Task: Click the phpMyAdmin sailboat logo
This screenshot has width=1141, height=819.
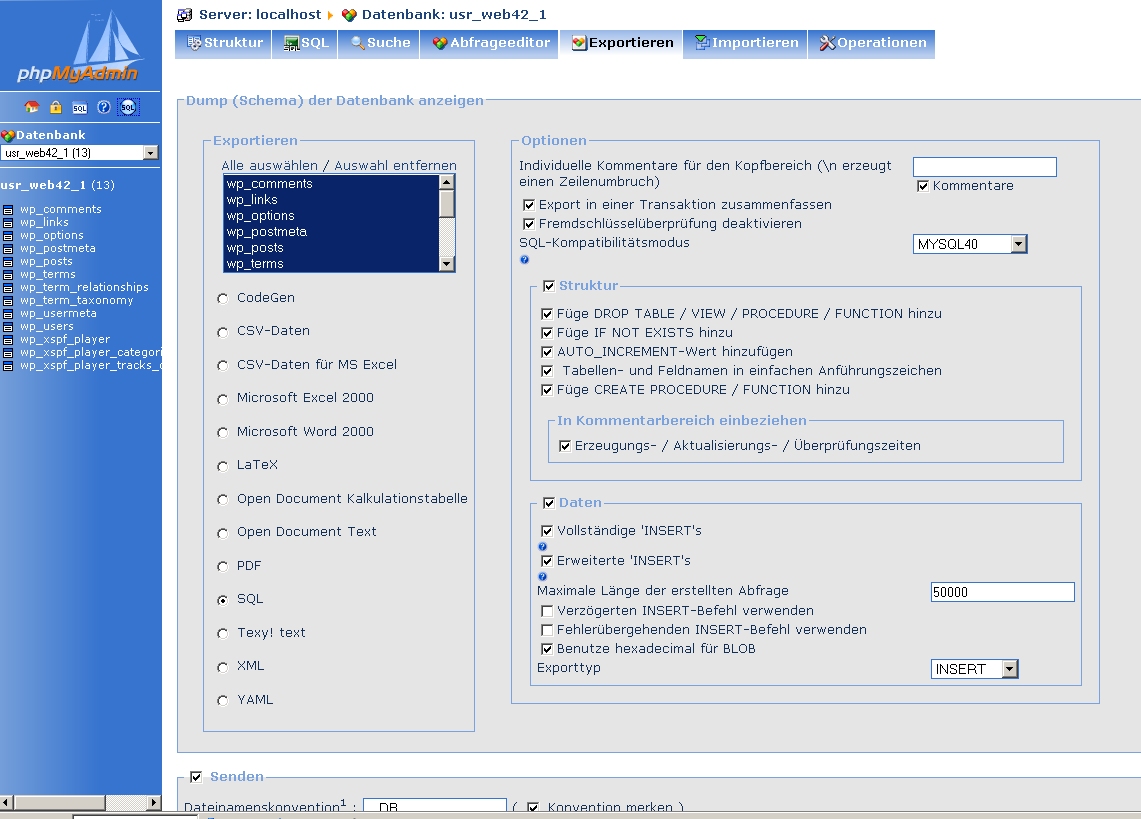Action: [x=80, y=45]
